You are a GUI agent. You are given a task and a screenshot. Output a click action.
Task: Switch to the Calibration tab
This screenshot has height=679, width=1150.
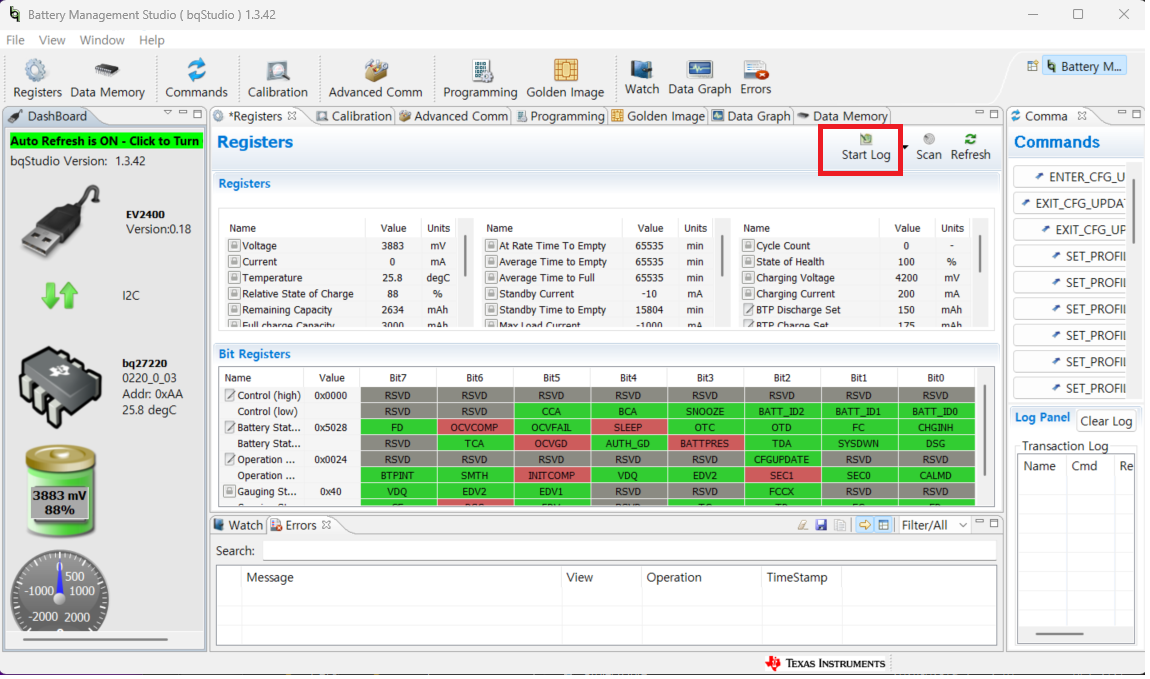[x=354, y=116]
